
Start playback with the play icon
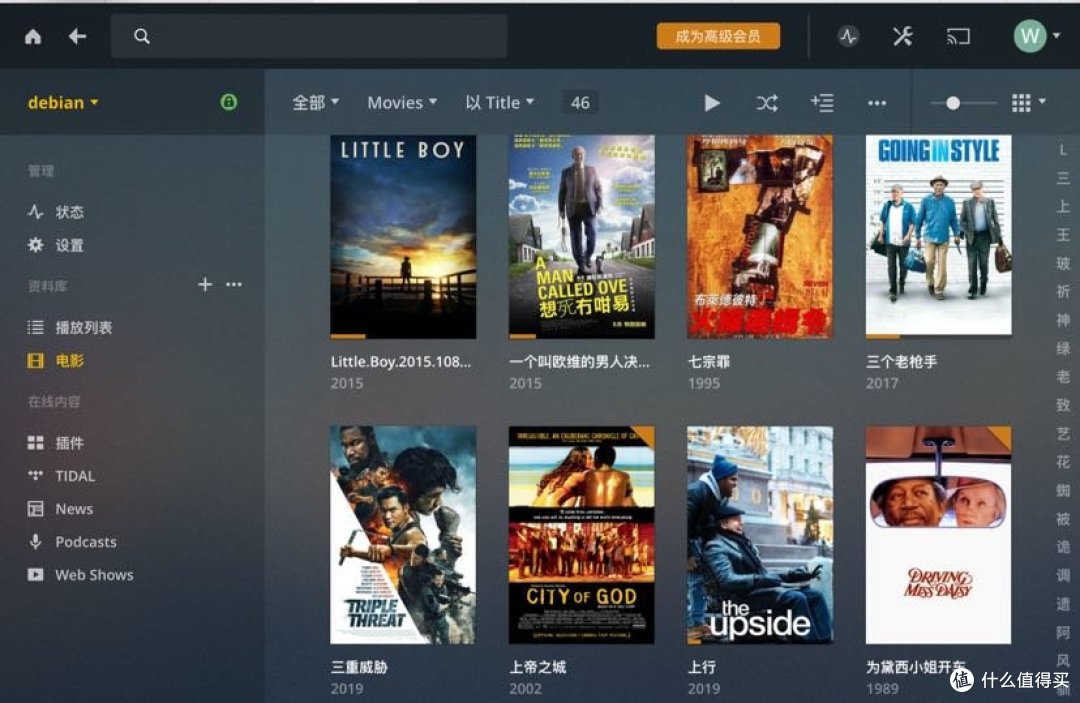(x=712, y=102)
